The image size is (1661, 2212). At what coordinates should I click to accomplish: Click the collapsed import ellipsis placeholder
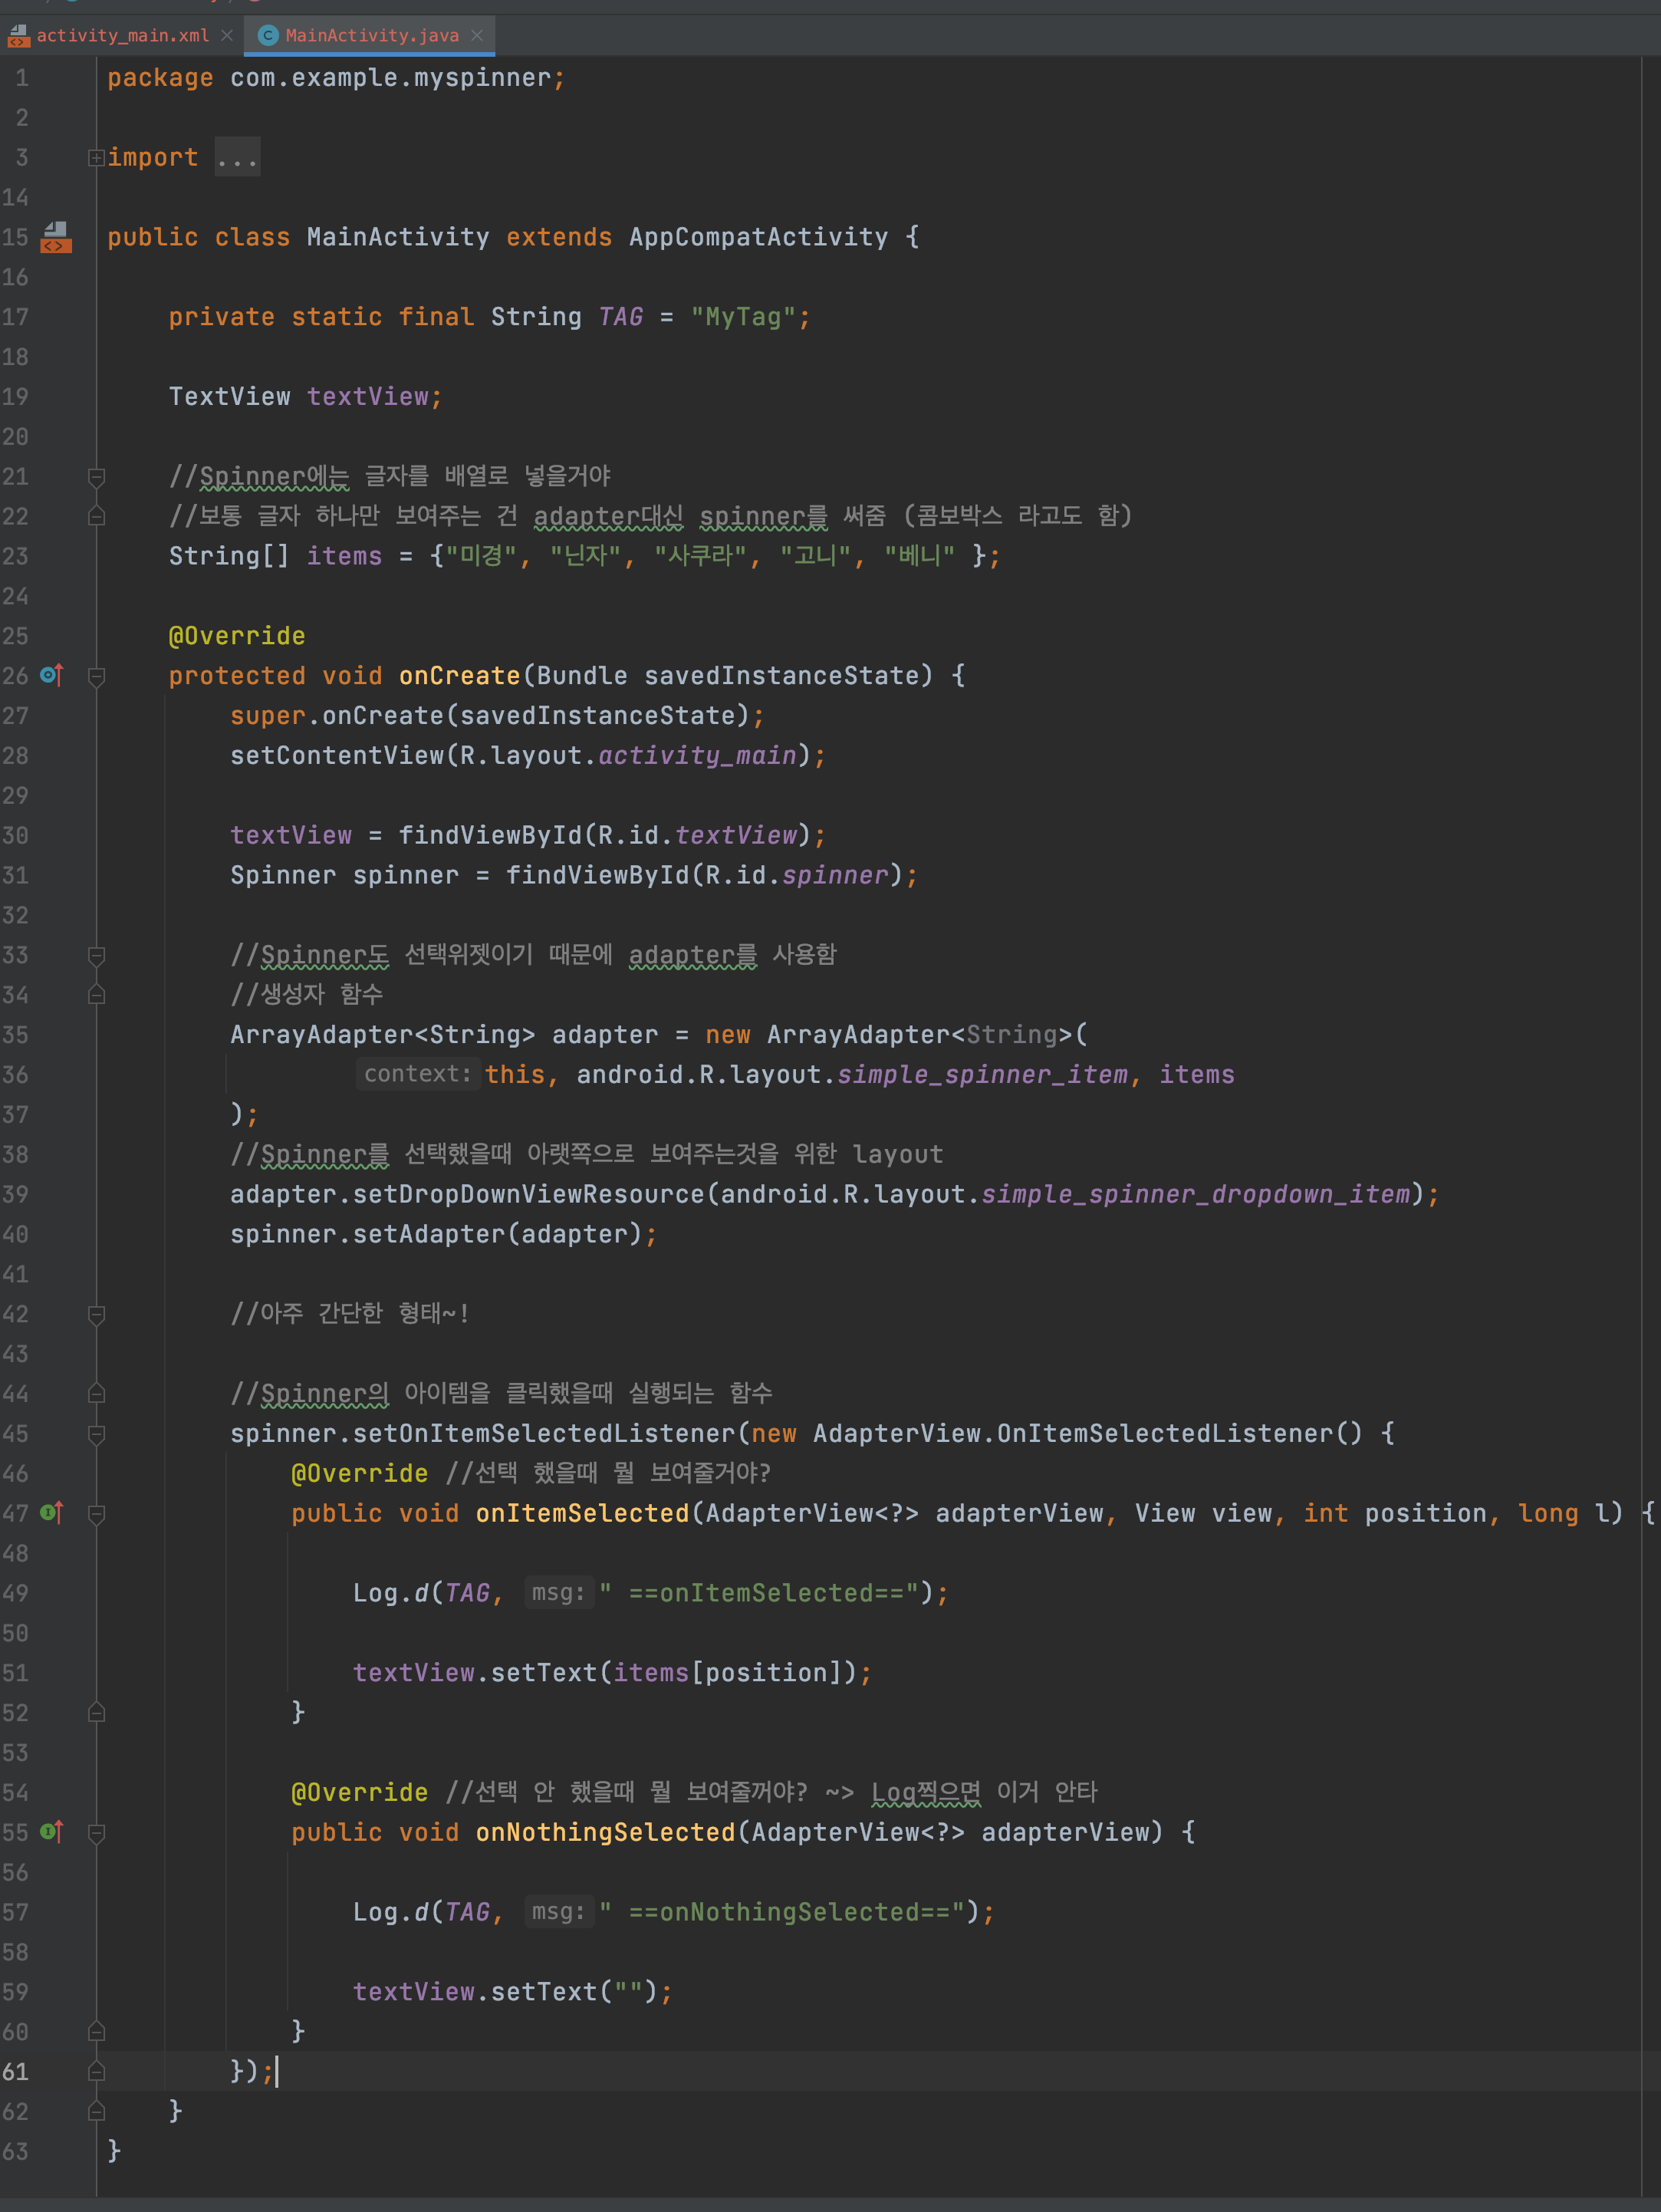point(237,158)
